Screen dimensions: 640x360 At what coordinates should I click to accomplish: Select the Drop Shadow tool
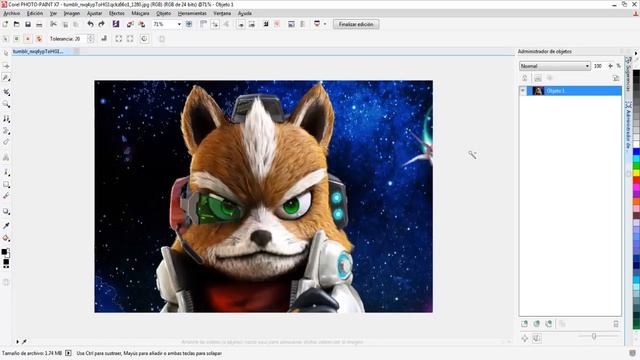click(6, 212)
